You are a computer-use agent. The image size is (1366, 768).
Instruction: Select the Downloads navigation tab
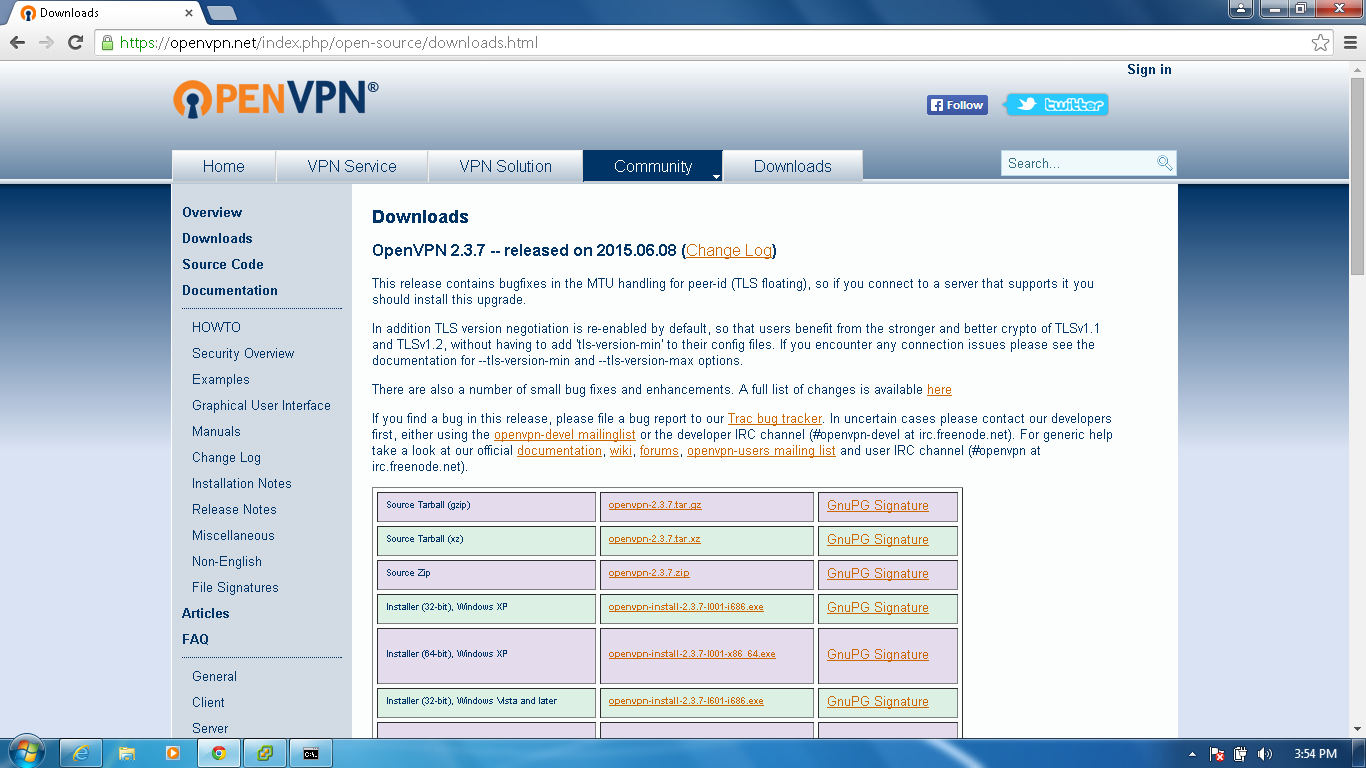[793, 166]
